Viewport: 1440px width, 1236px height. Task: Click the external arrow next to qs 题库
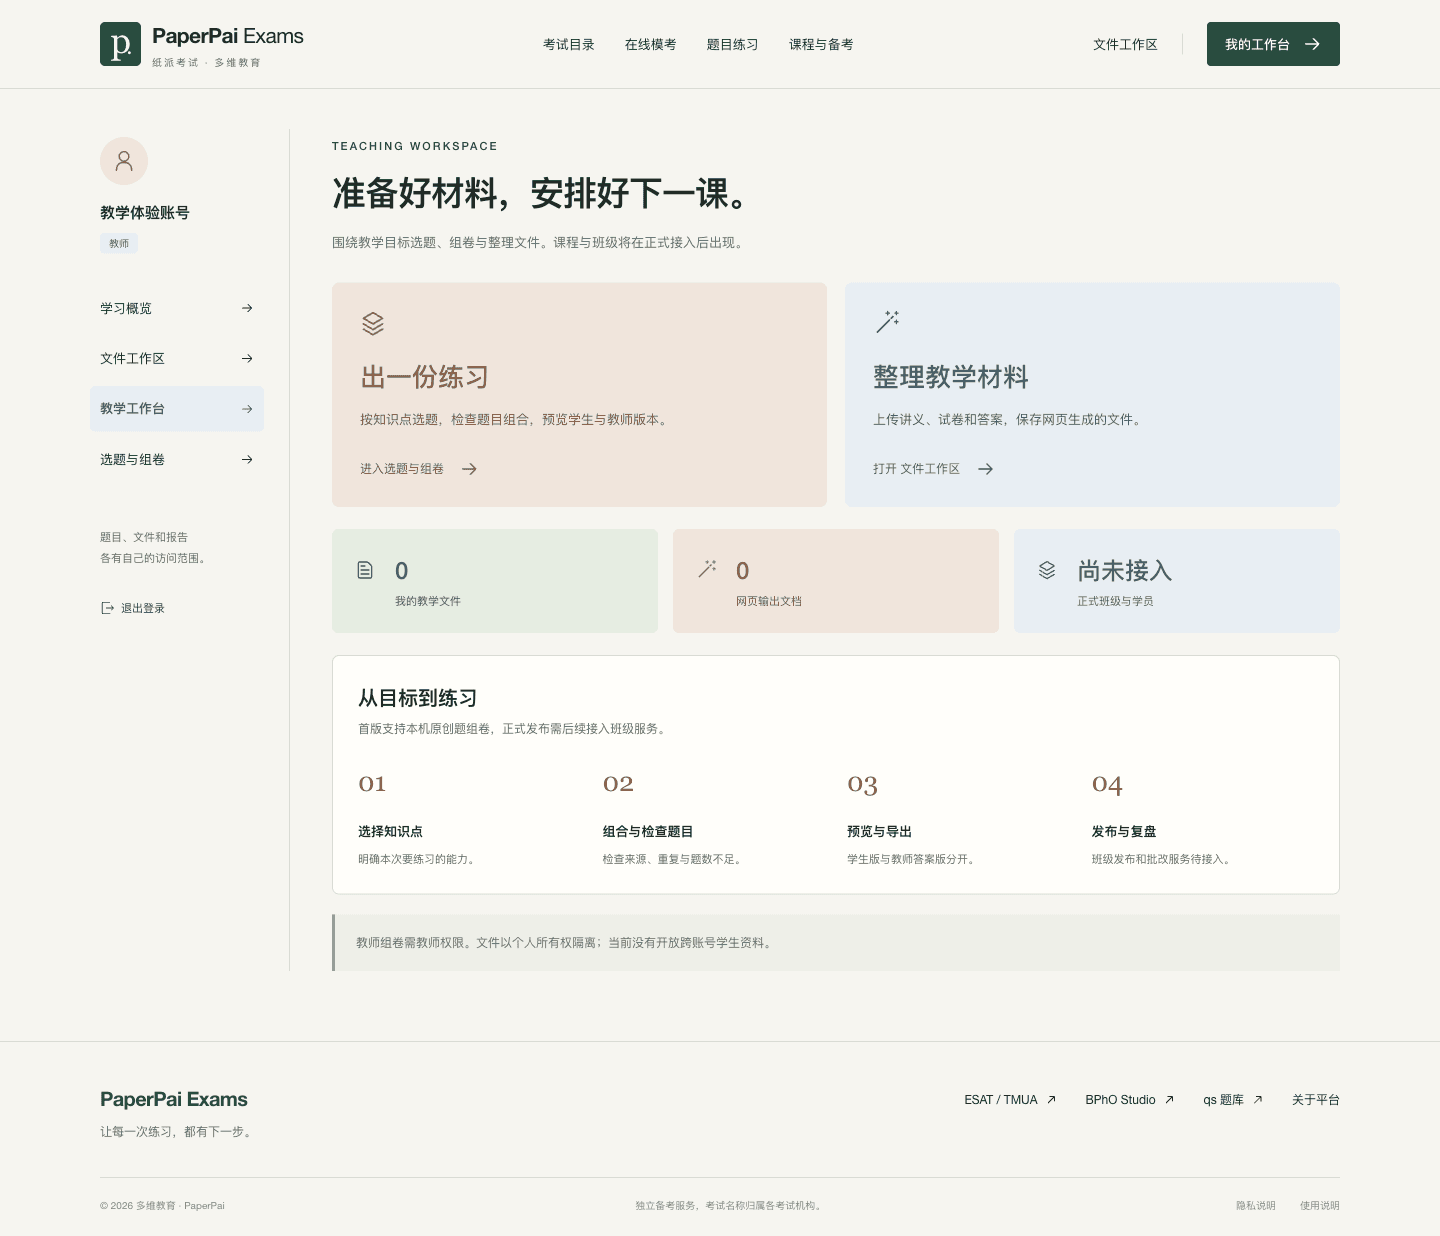pyautogui.click(x=1258, y=1100)
